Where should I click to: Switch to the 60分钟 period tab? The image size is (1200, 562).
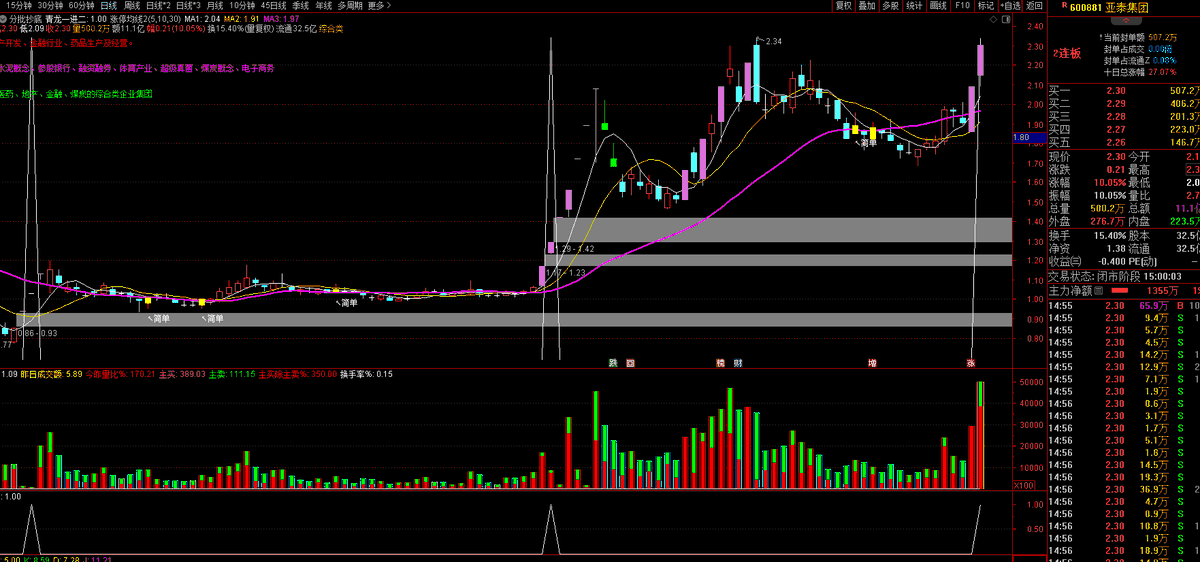(81, 5)
